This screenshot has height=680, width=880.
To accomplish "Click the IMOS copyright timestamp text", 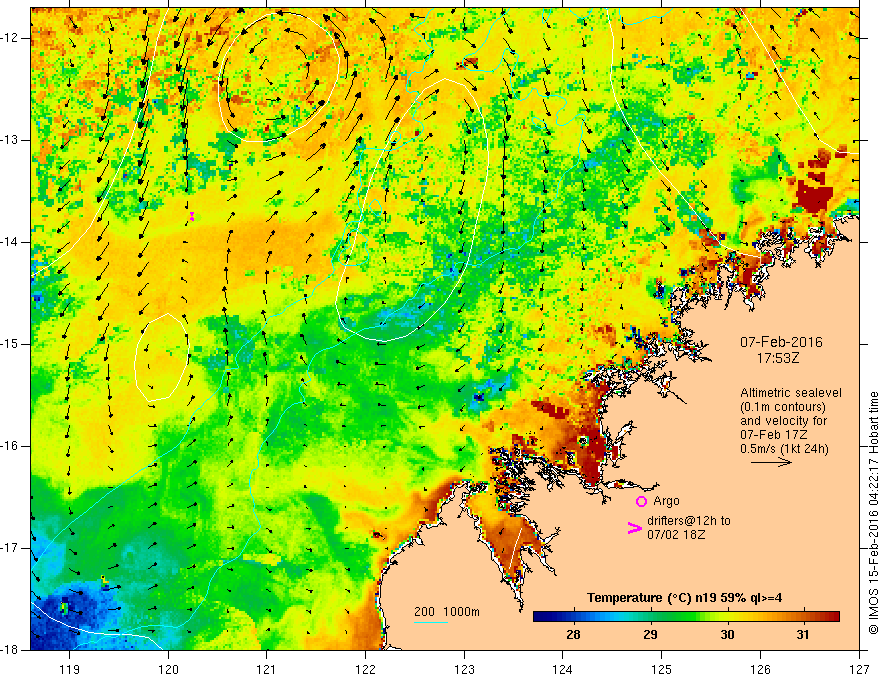I will [x=873, y=513].
